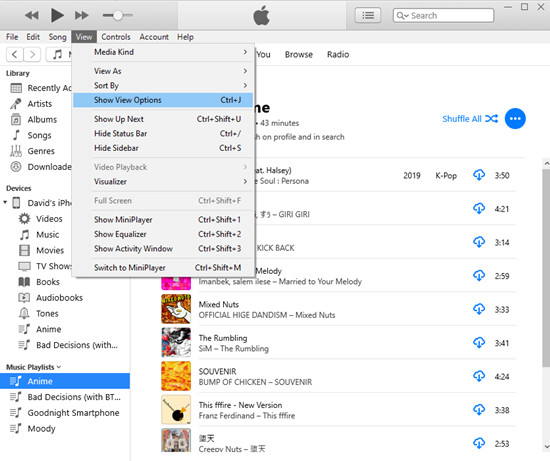
Task: Select Switch to MiniPlayer
Action: (163, 268)
